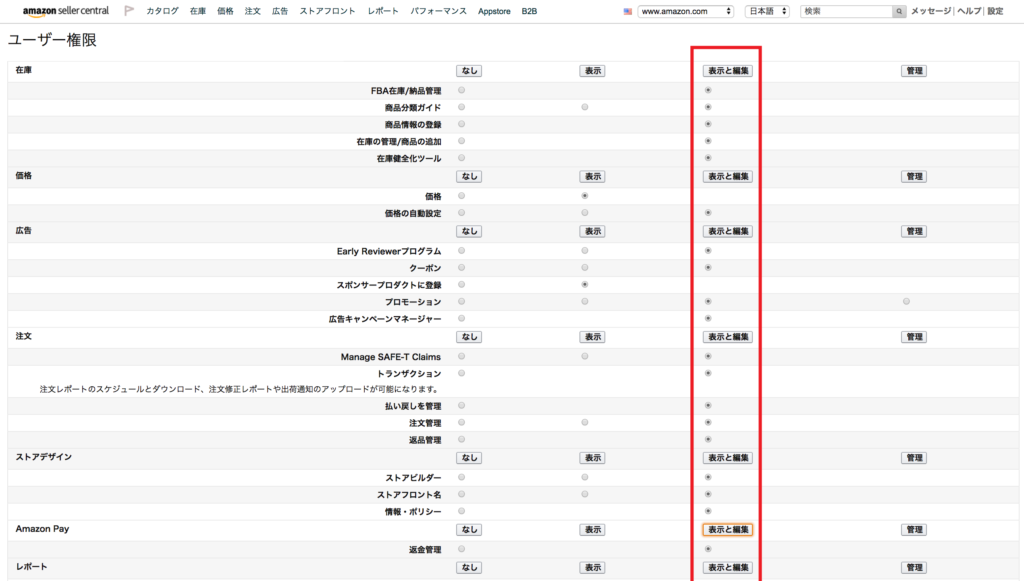
Task: Click the 検索 search input field
Action: click(x=846, y=11)
